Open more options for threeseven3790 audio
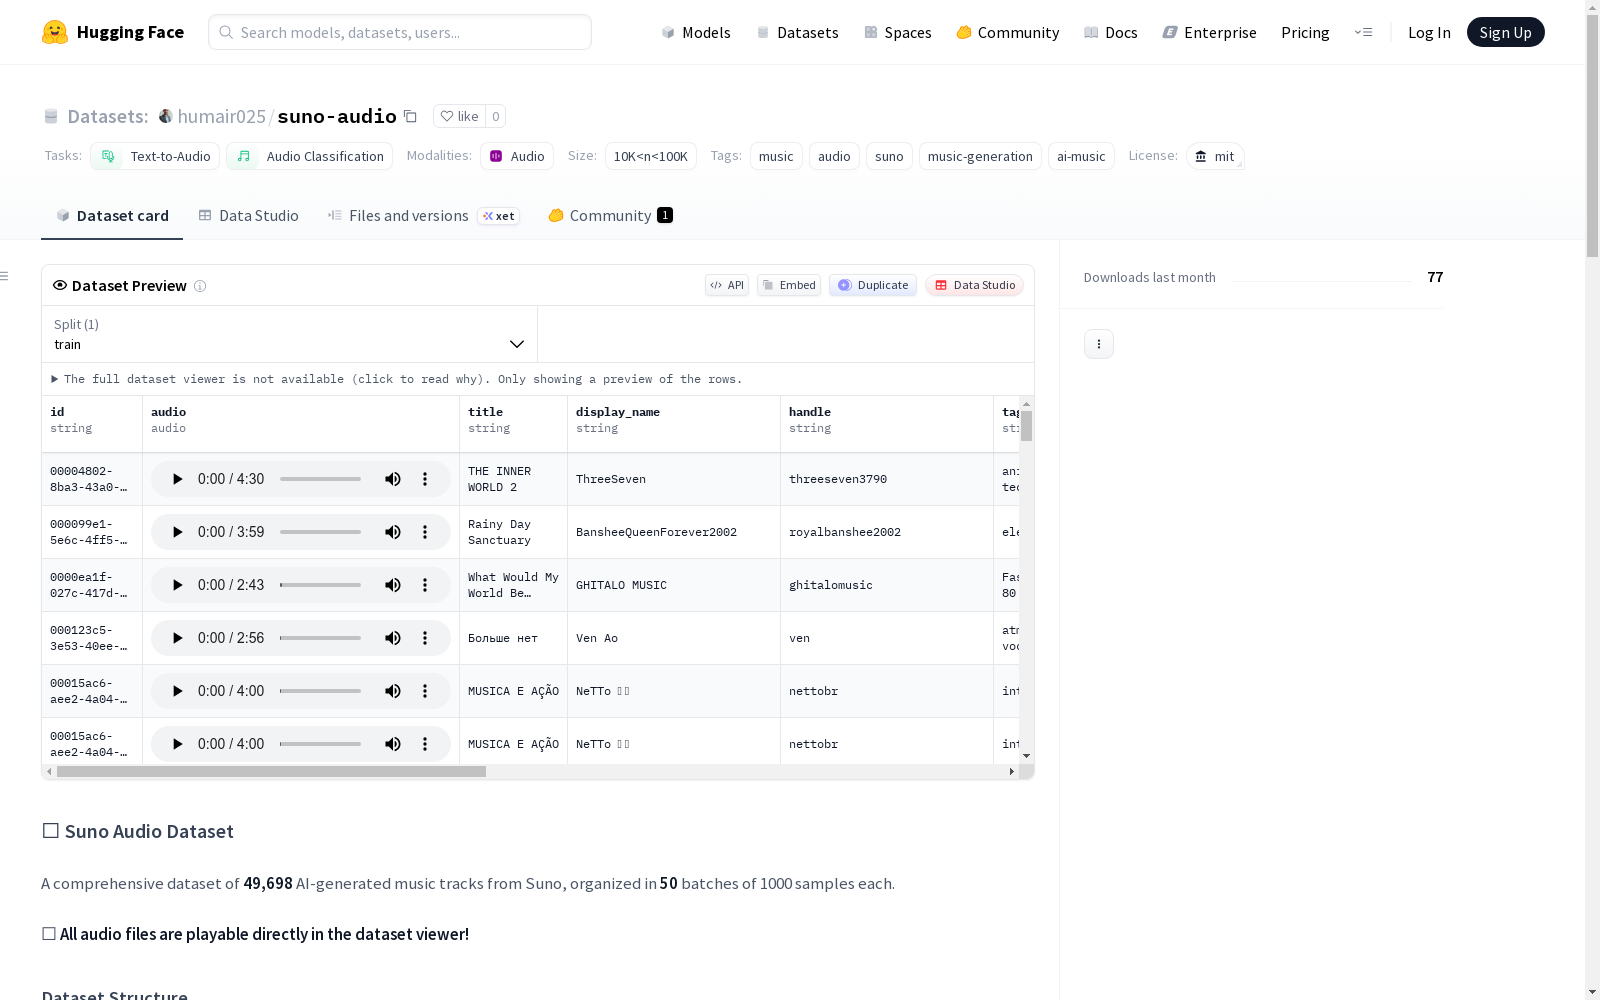The image size is (1600, 1000). (425, 479)
